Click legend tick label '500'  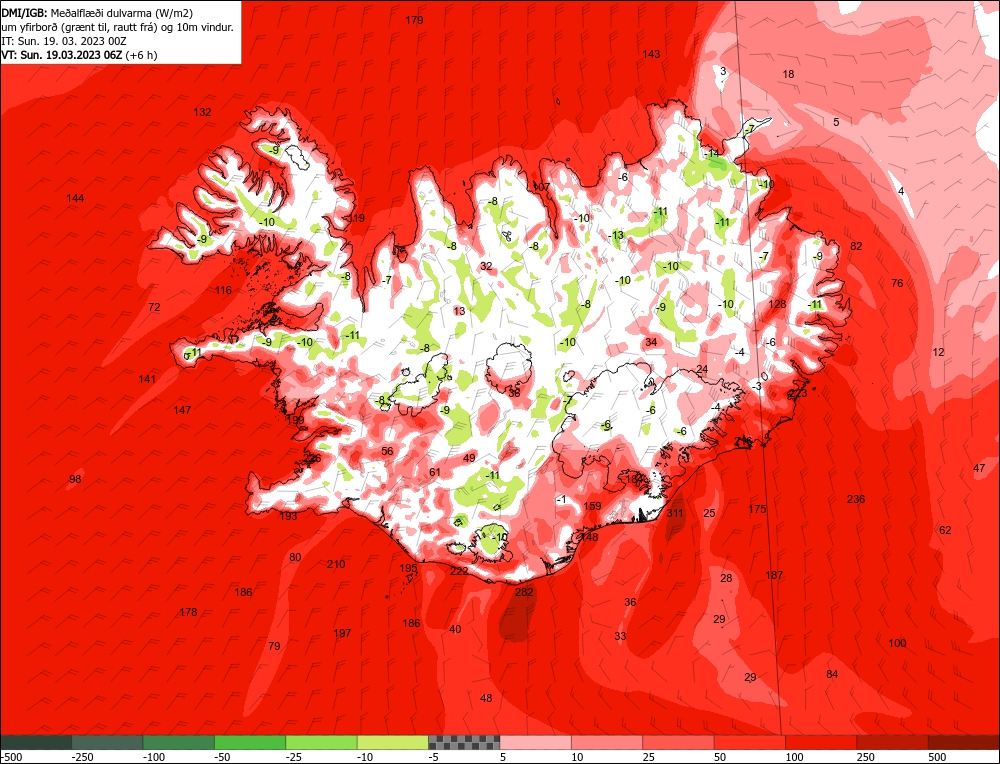tap(938, 757)
